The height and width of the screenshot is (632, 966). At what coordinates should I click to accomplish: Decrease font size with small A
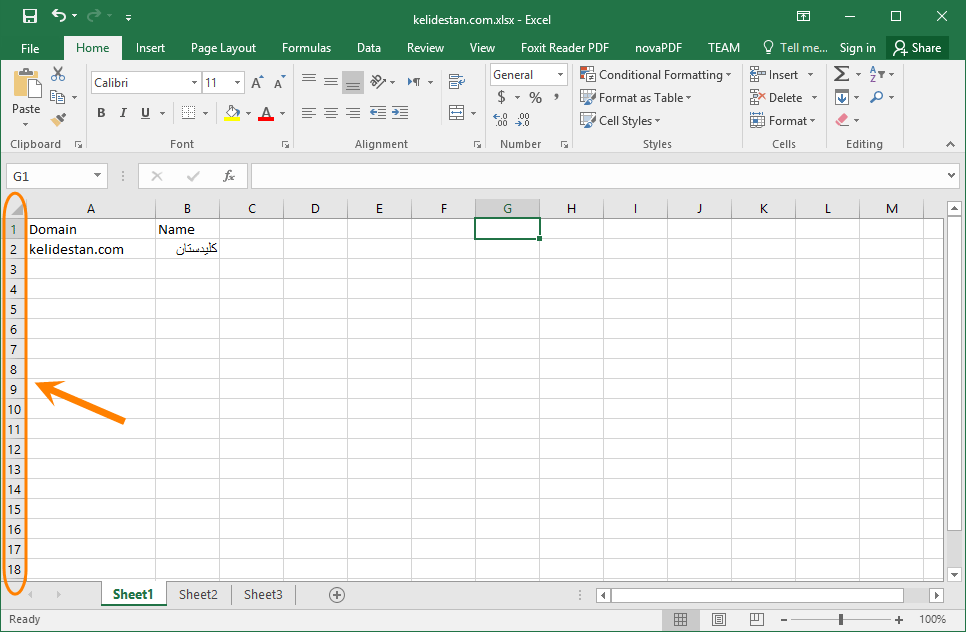pos(279,83)
